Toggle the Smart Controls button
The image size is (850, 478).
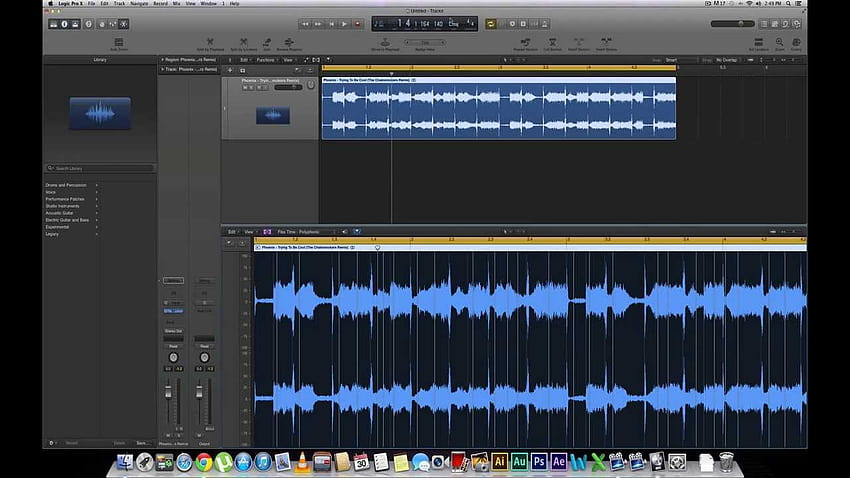(101, 24)
